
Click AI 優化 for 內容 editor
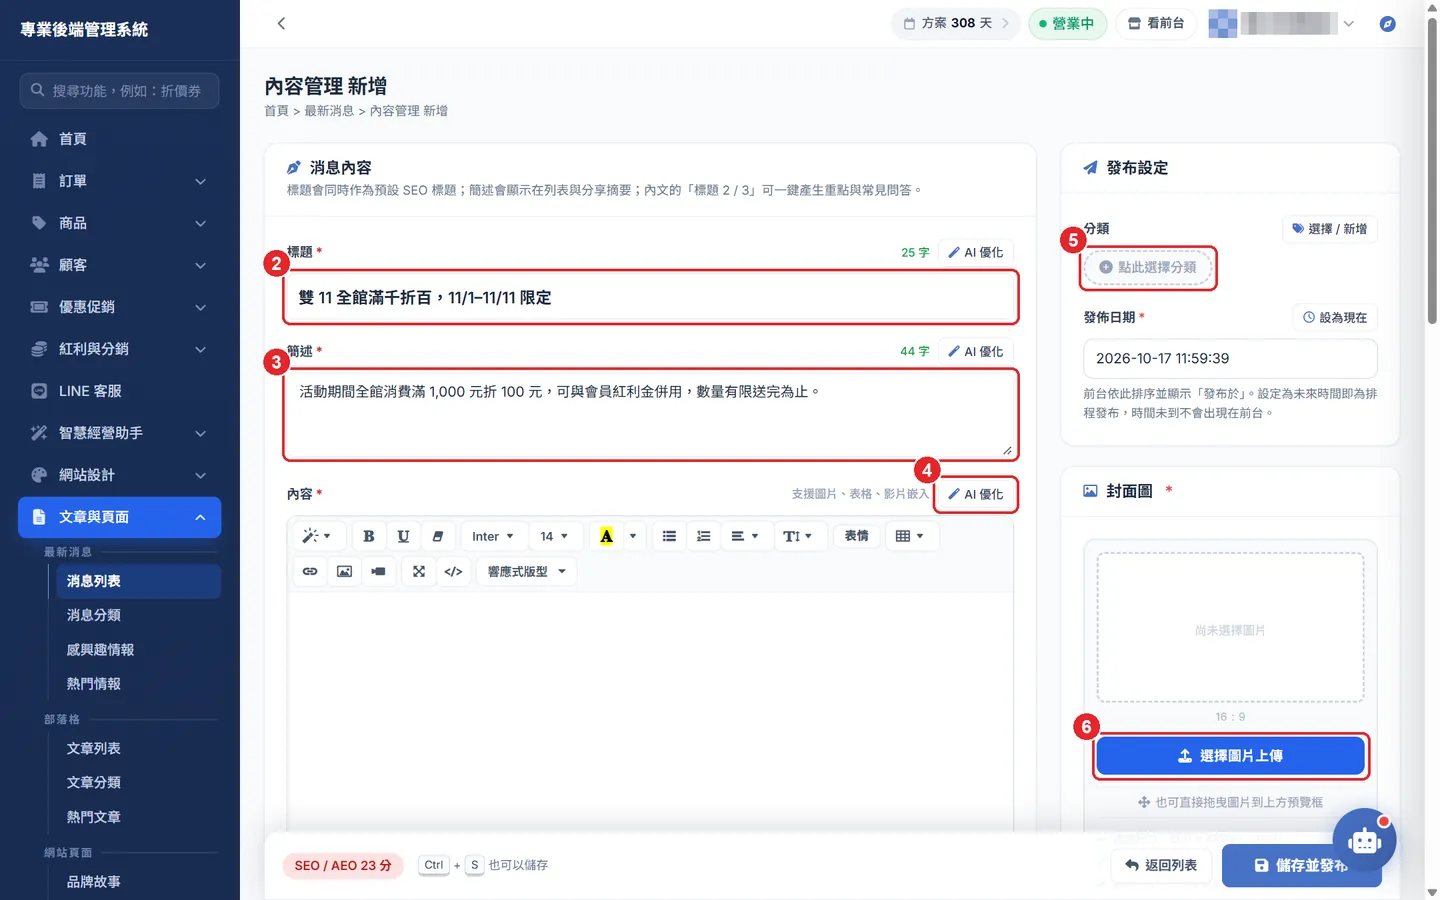click(976, 494)
